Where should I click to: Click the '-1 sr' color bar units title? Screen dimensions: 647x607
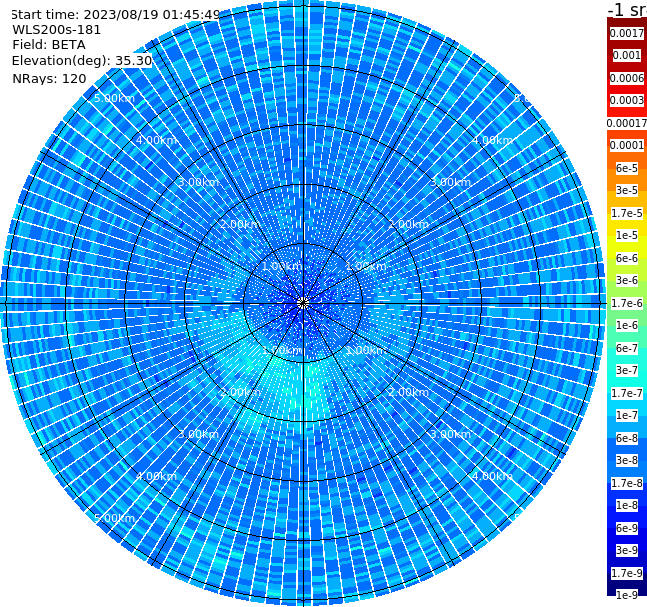627,9
